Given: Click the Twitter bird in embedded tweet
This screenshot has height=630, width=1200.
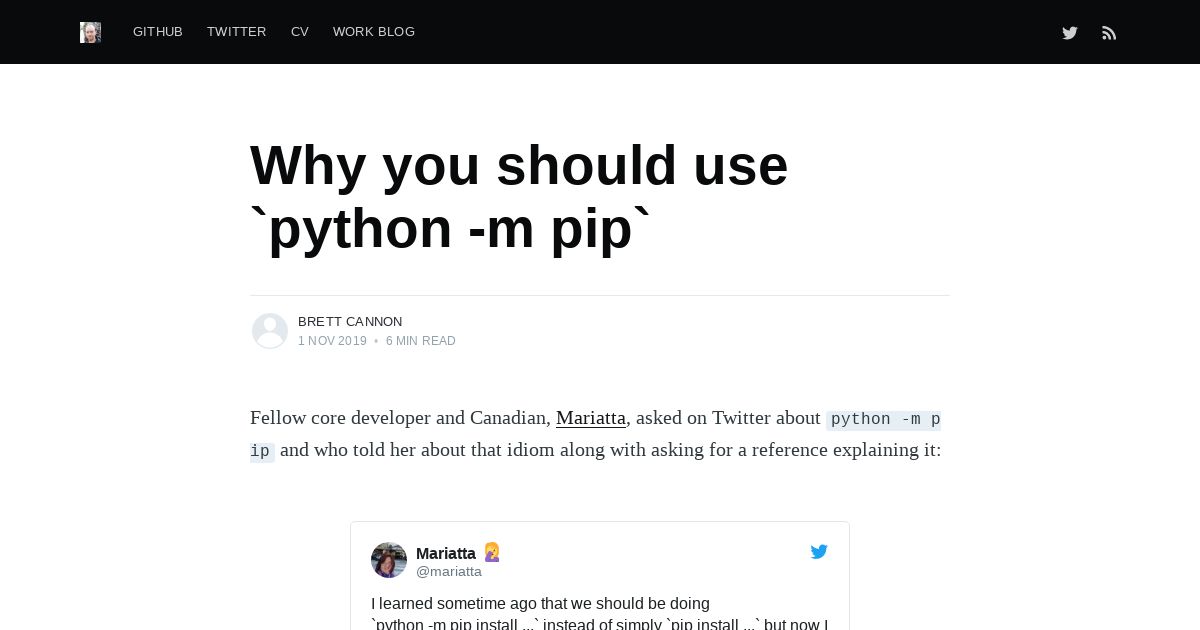Looking at the screenshot, I should [x=819, y=552].
